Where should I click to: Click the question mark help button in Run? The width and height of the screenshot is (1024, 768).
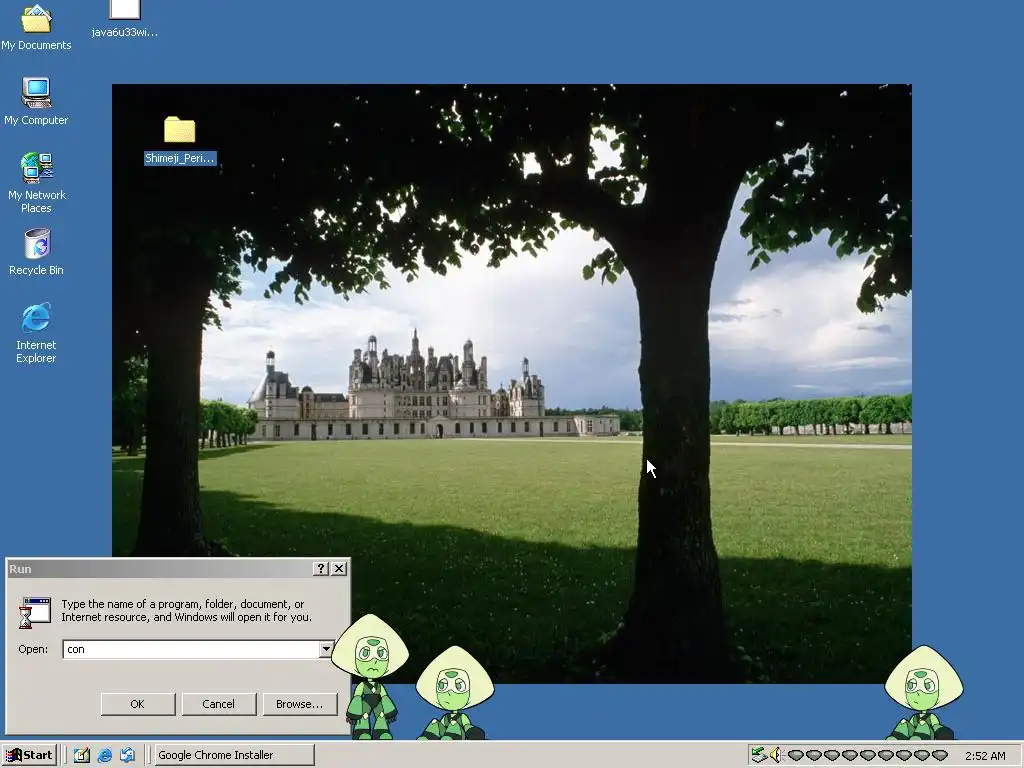click(x=320, y=569)
